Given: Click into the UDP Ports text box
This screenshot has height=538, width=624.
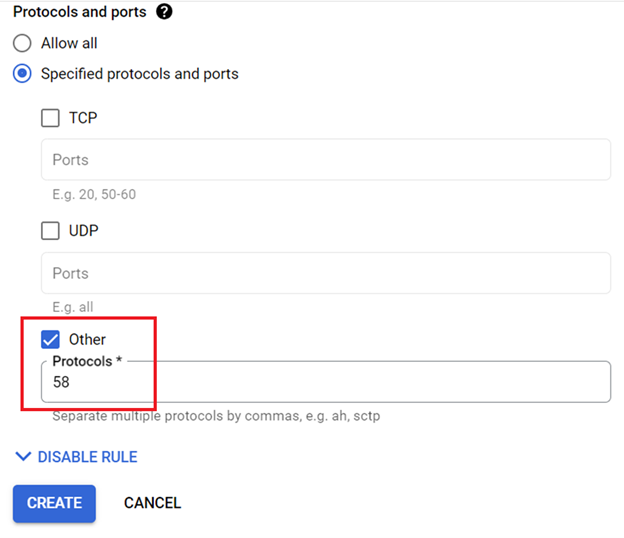Looking at the screenshot, I should pyautogui.click(x=325, y=273).
